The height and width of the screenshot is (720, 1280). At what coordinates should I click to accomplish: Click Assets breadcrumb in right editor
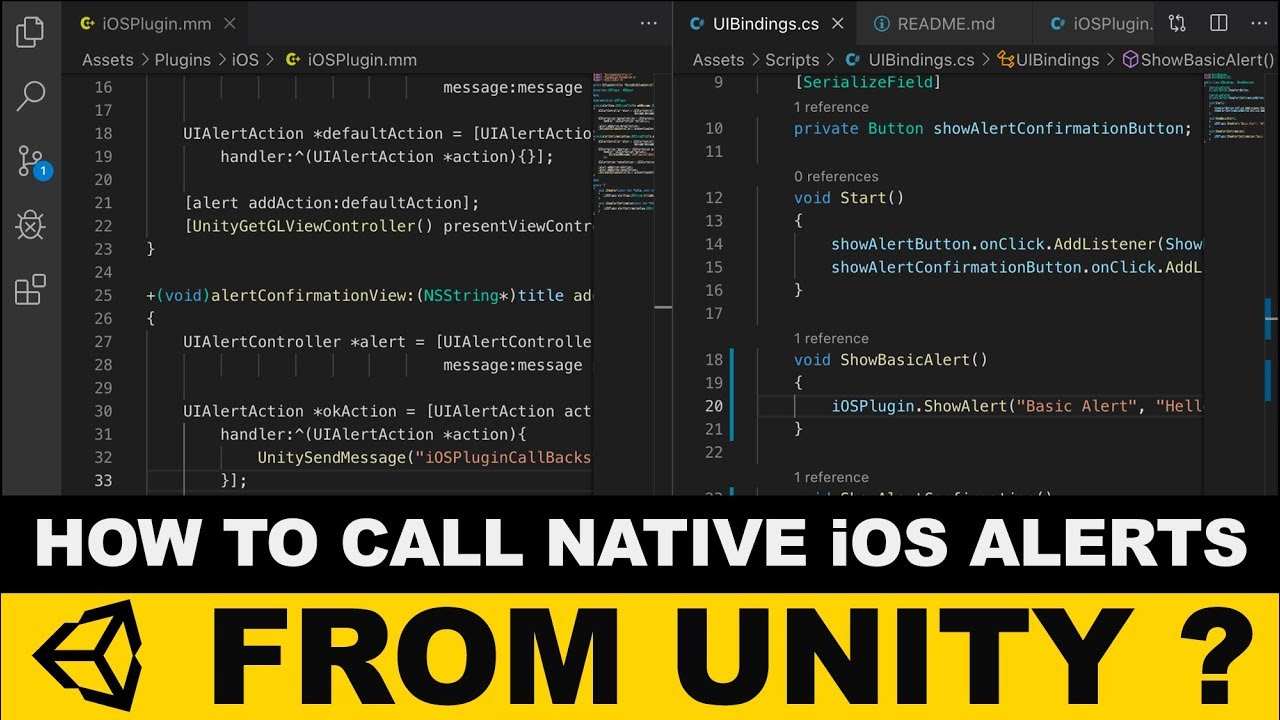point(719,60)
